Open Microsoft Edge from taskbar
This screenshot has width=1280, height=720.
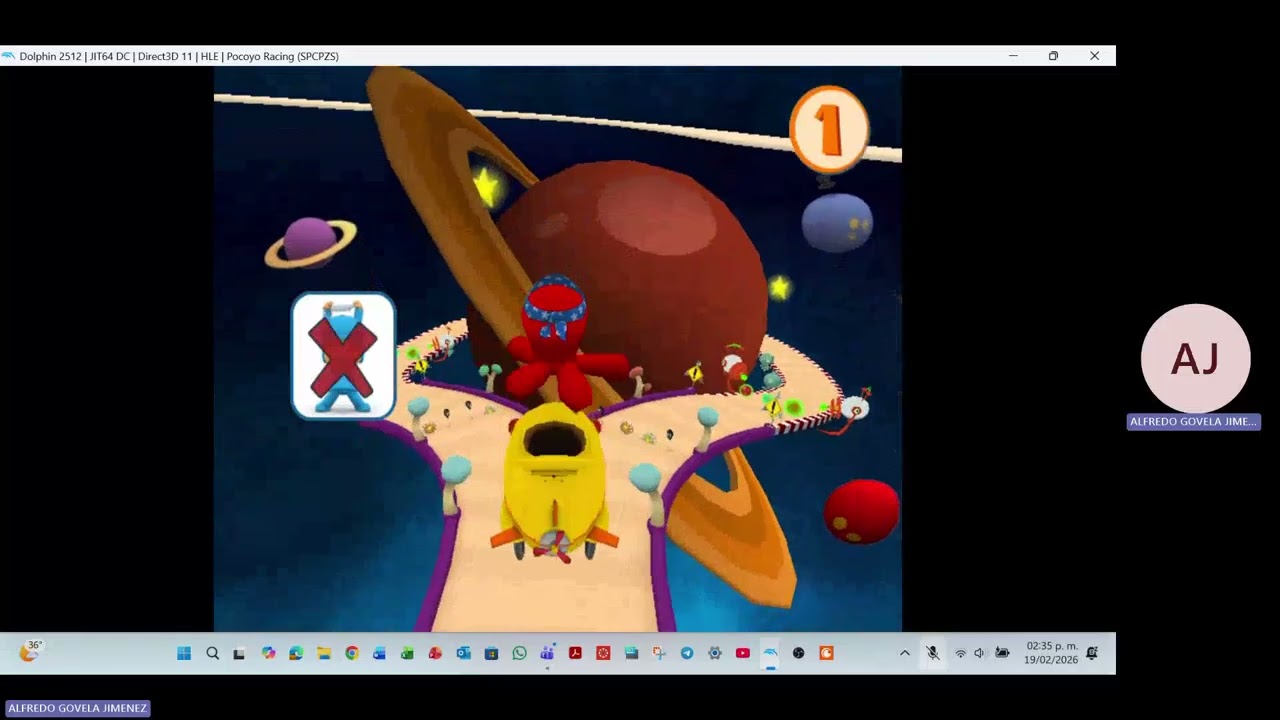coord(296,653)
